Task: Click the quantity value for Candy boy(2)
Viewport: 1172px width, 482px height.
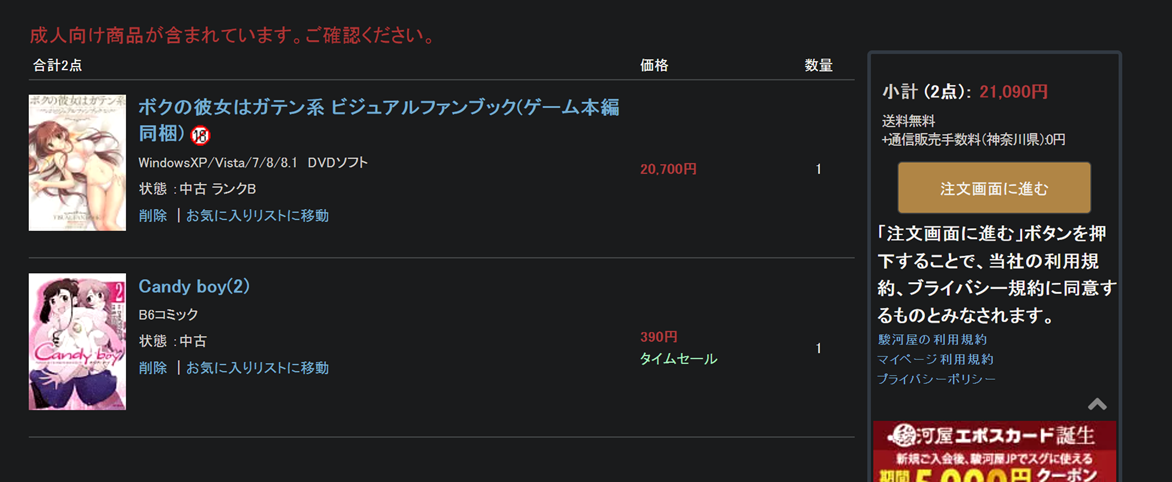Action: point(818,348)
